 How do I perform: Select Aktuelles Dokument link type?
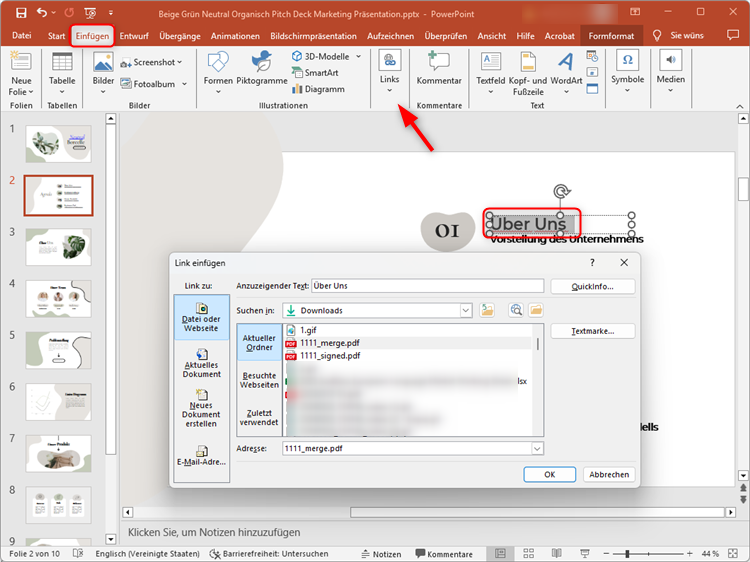click(201, 363)
